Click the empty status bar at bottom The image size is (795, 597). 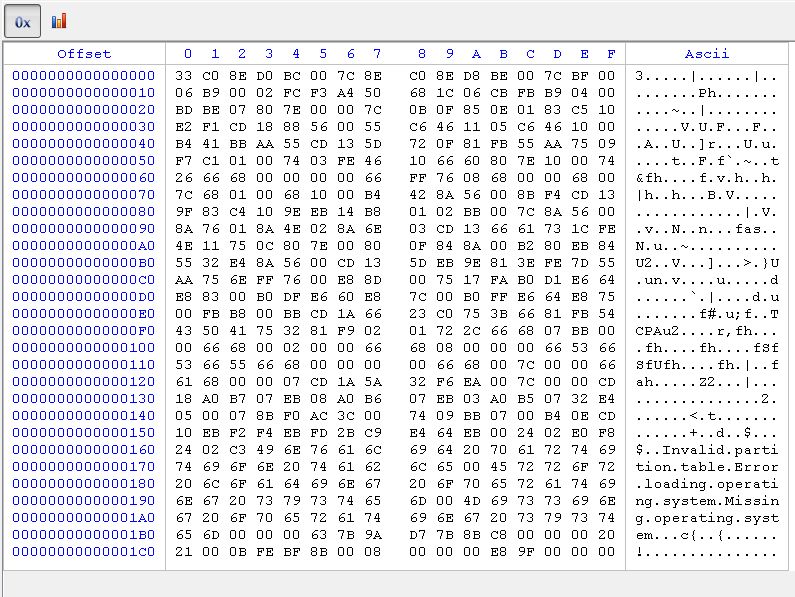click(x=397, y=583)
